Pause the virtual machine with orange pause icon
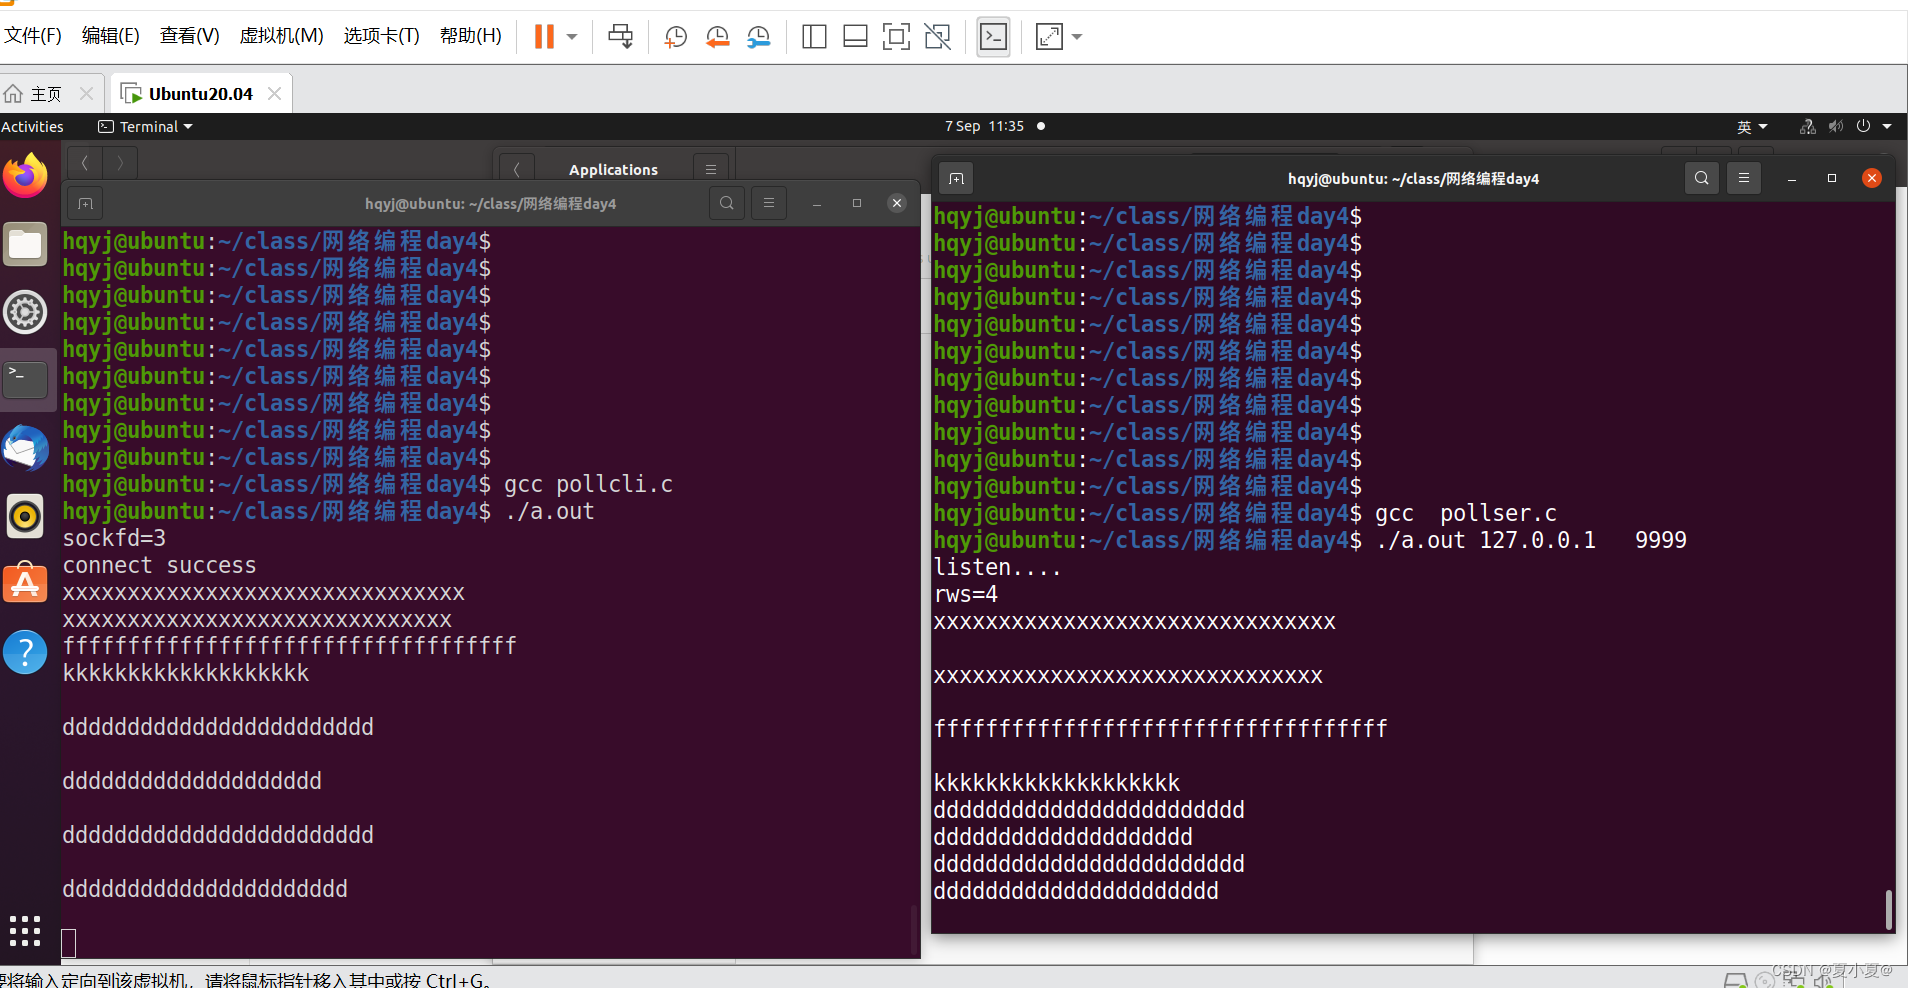The height and width of the screenshot is (988, 1908). pos(544,37)
